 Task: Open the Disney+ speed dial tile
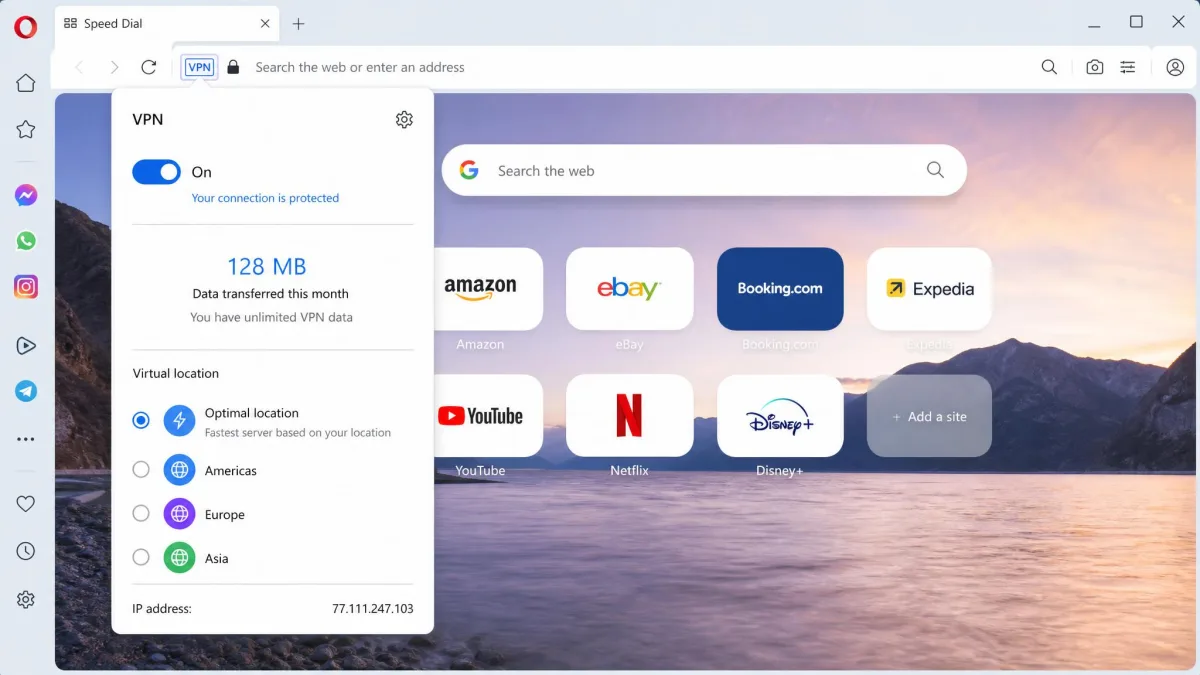[780, 416]
